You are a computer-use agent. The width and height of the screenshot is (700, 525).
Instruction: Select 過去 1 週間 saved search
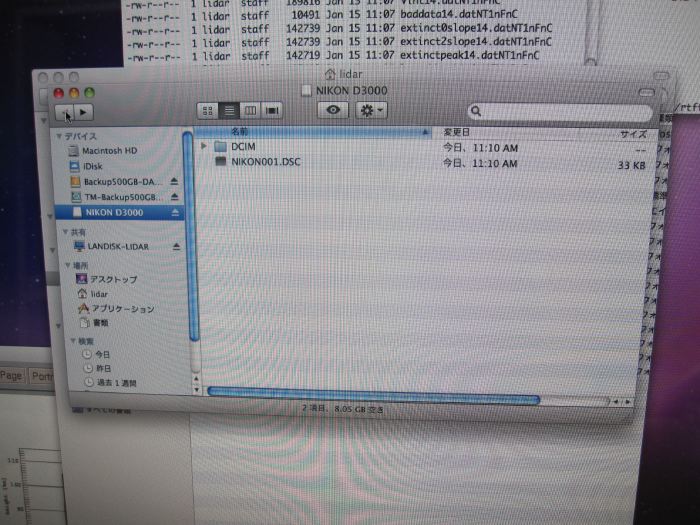[111, 383]
